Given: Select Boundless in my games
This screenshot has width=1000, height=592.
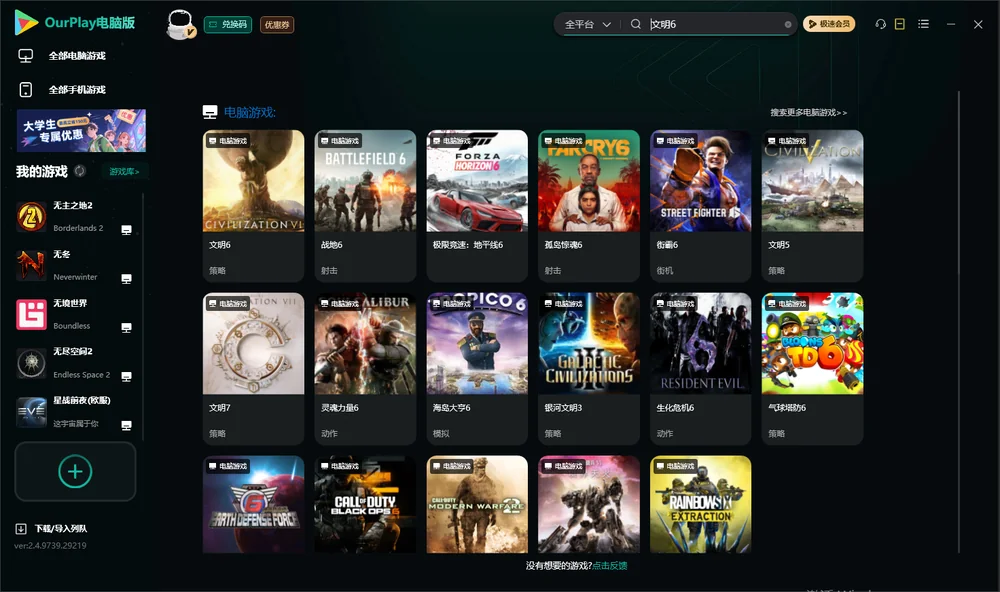Looking at the screenshot, I should click(75, 314).
